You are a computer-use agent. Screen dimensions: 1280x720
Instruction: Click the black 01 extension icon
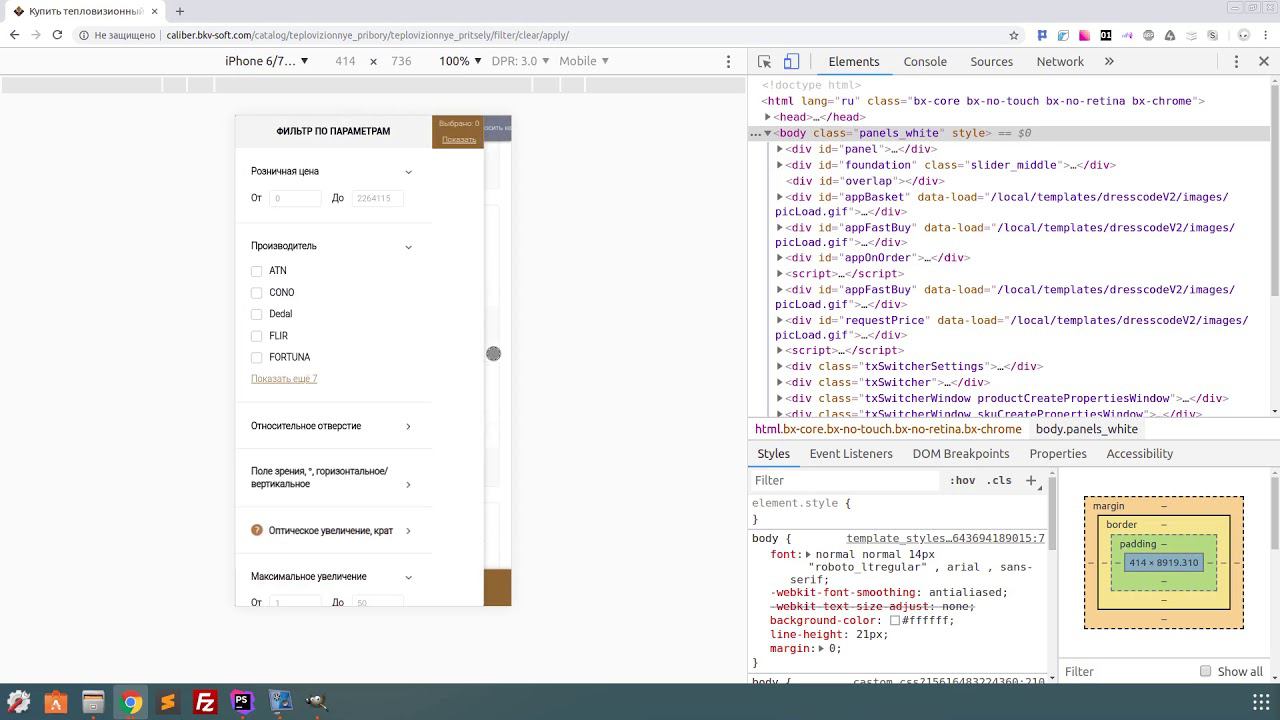pos(1106,35)
